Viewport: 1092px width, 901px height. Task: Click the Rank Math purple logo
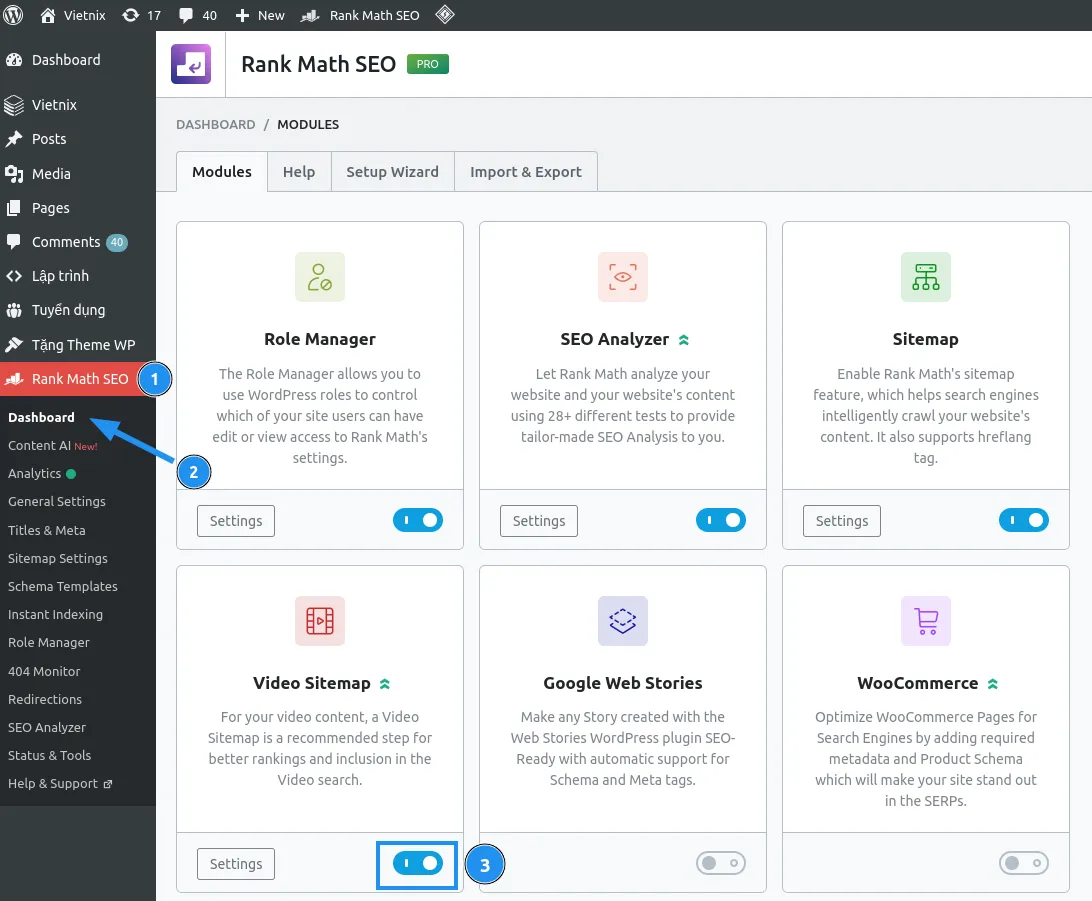pyautogui.click(x=191, y=64)
